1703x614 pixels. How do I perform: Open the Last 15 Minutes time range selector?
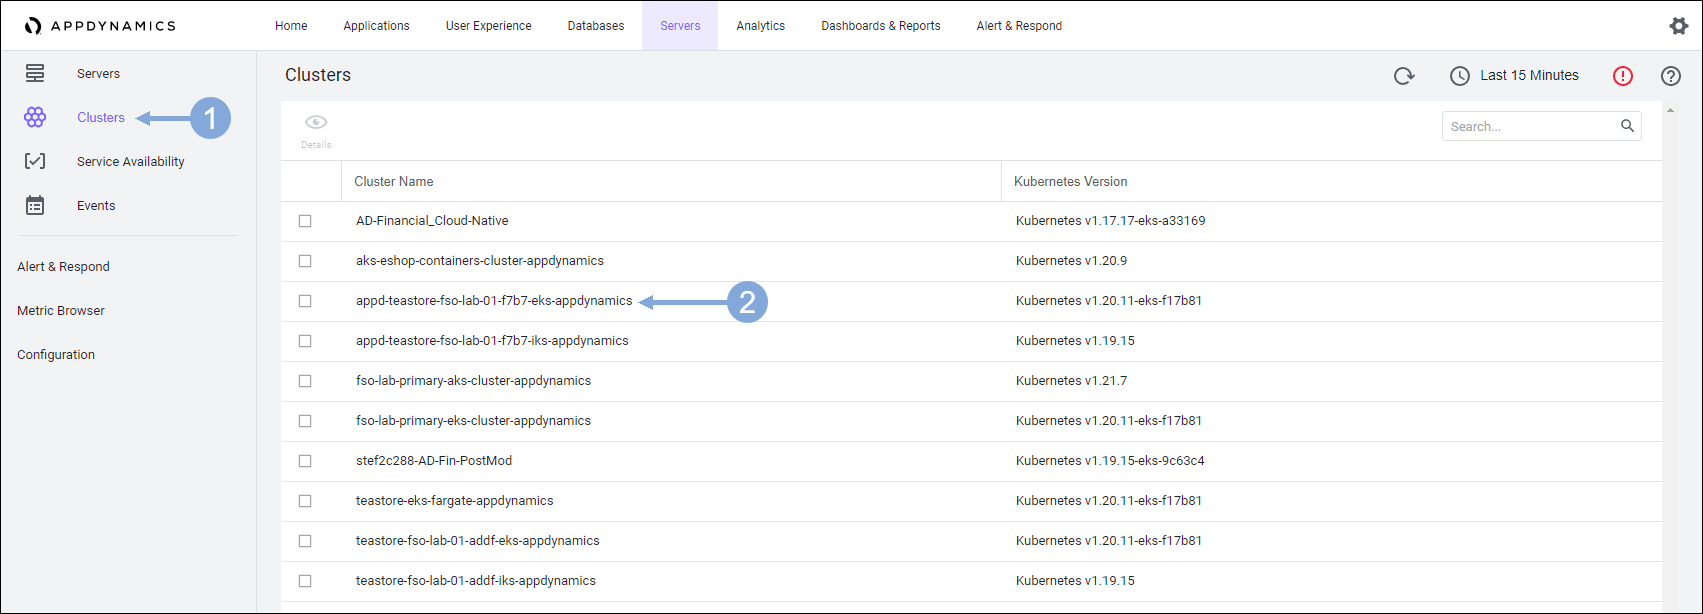tap(1514, 76)
